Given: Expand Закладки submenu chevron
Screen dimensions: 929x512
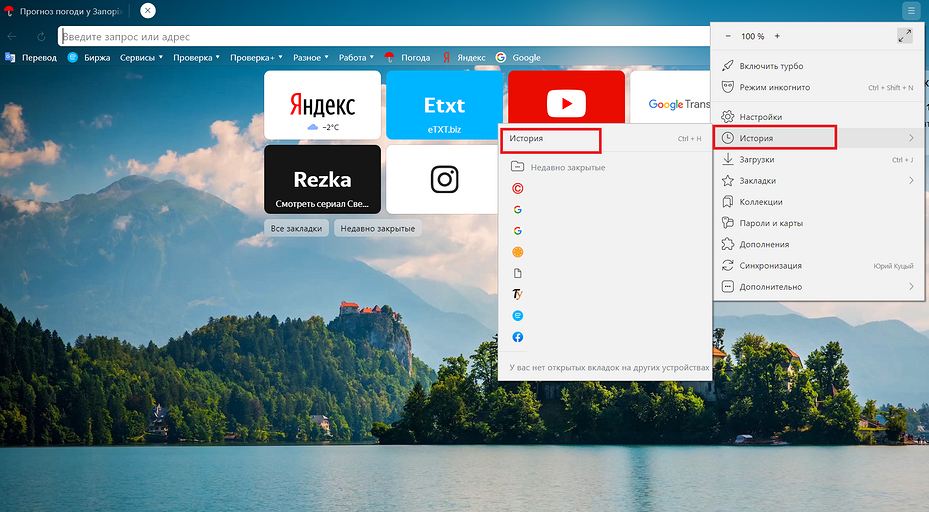Looking at the screenshot, I should tap(911, 181).
